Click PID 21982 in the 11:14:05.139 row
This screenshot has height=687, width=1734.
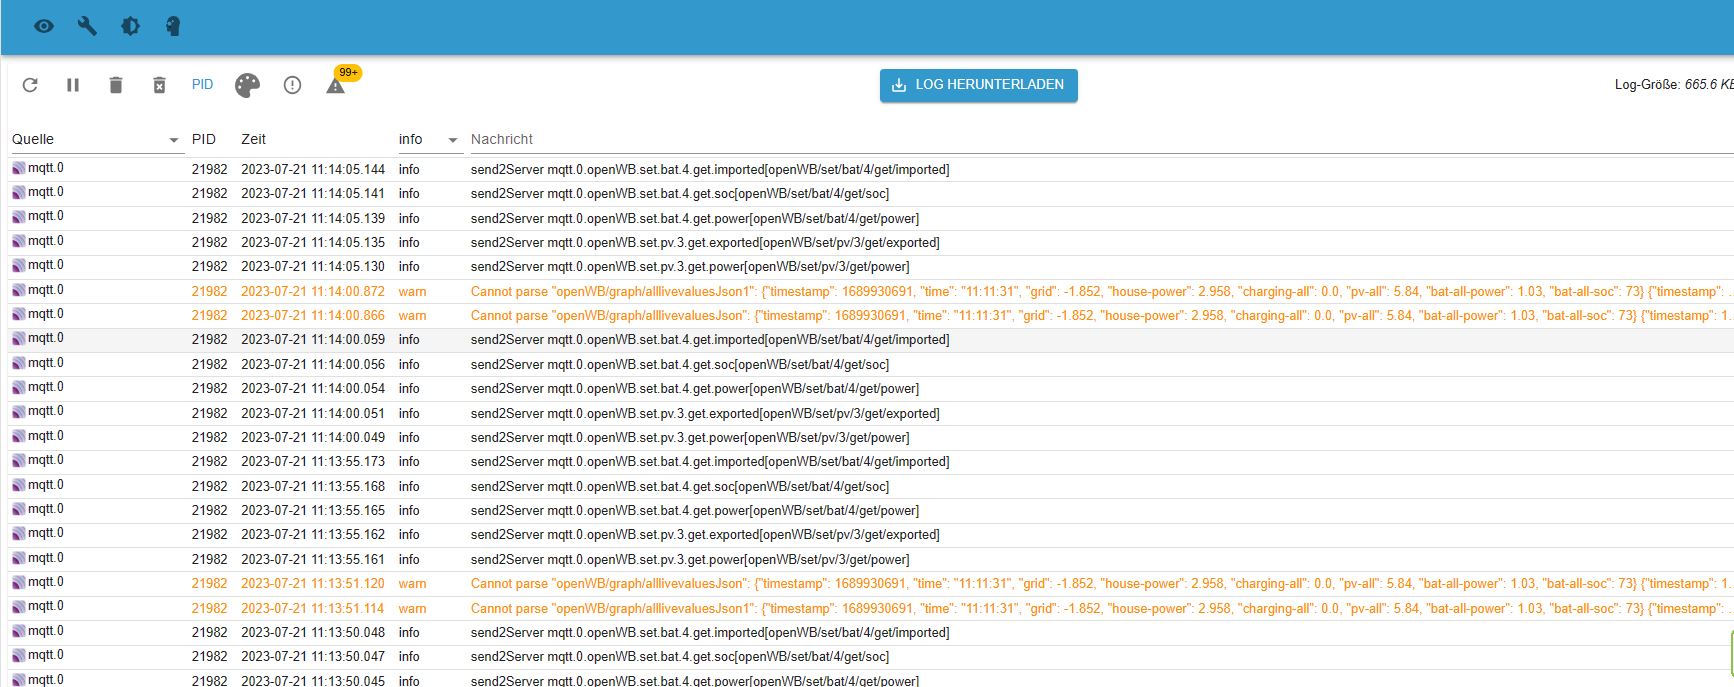coord(210,219)
